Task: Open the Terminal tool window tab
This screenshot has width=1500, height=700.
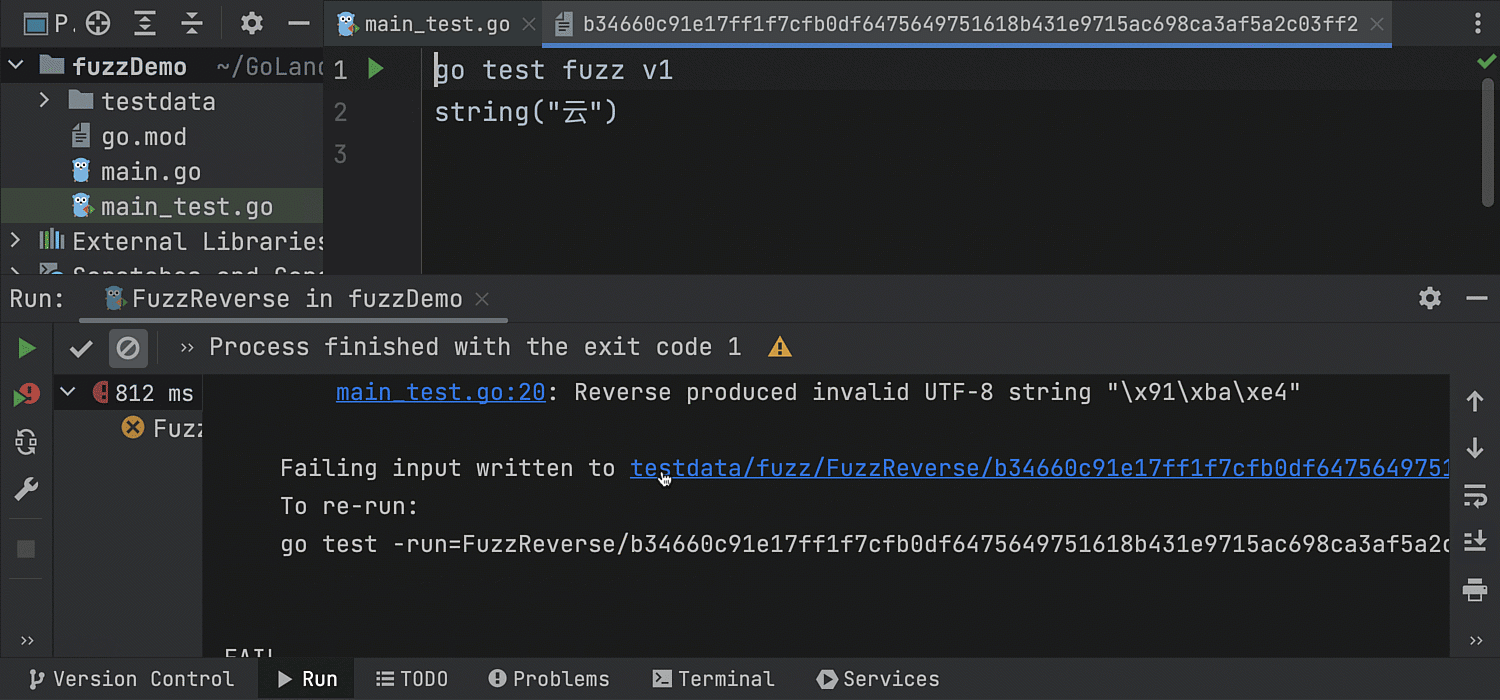Action: tap(713, 679)
